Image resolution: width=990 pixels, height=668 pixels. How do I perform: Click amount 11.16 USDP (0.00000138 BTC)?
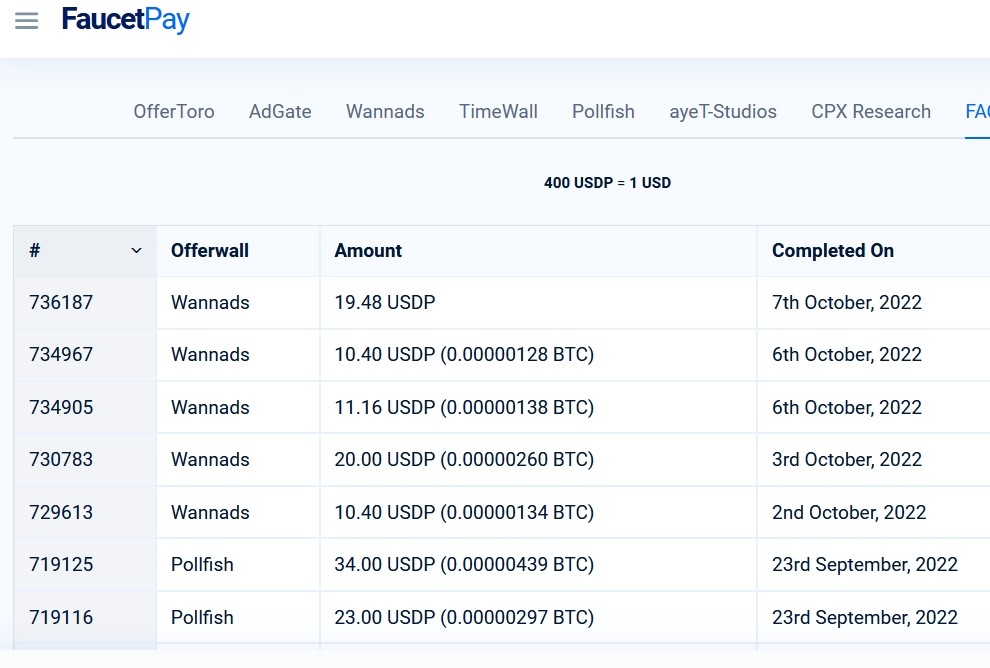click(x=464, y=407)
